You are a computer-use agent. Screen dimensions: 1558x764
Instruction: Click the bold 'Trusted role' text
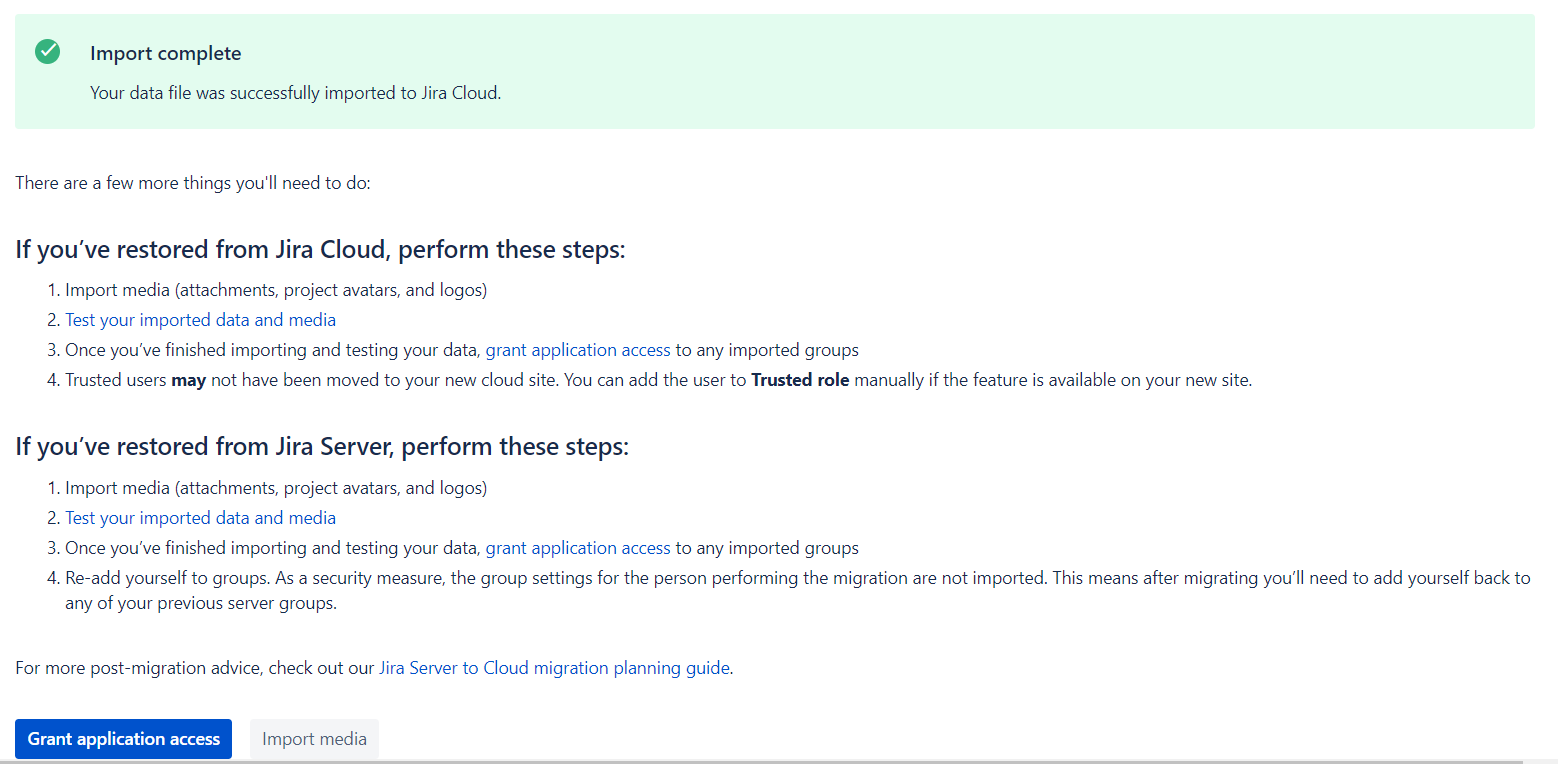click(x=800, y=380)
